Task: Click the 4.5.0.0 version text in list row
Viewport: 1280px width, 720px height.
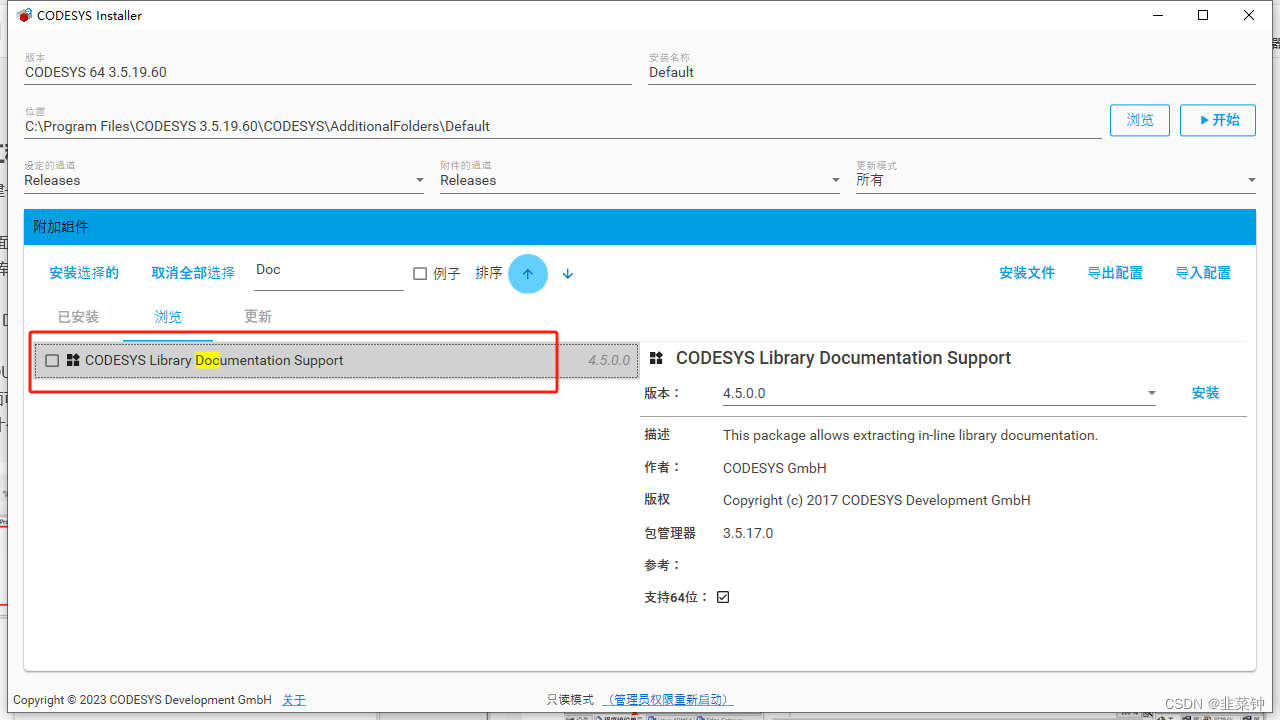Action: [x=609, y=361]
